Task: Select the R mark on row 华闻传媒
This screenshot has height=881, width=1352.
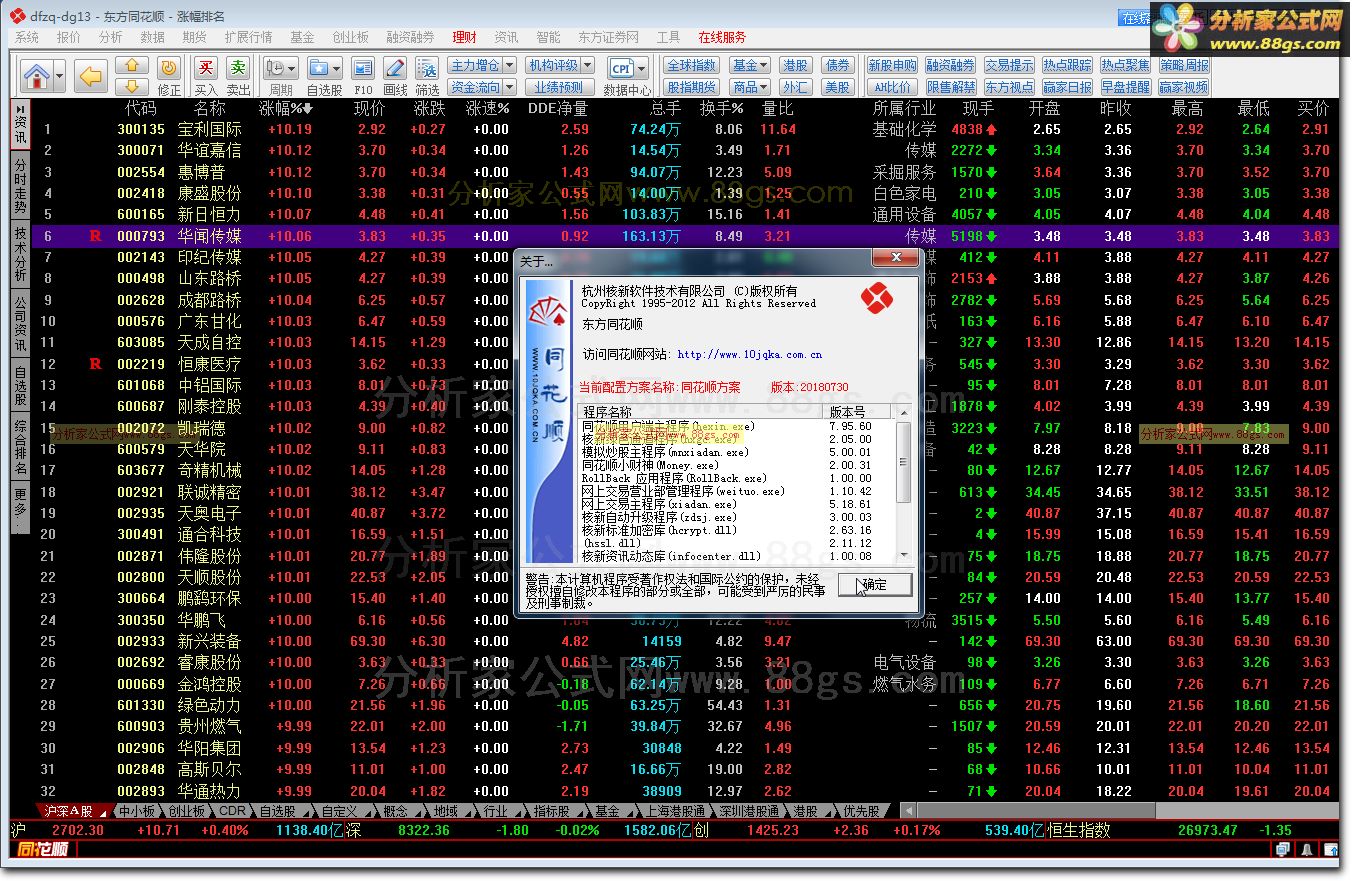Action: click(x=96, y=236)
